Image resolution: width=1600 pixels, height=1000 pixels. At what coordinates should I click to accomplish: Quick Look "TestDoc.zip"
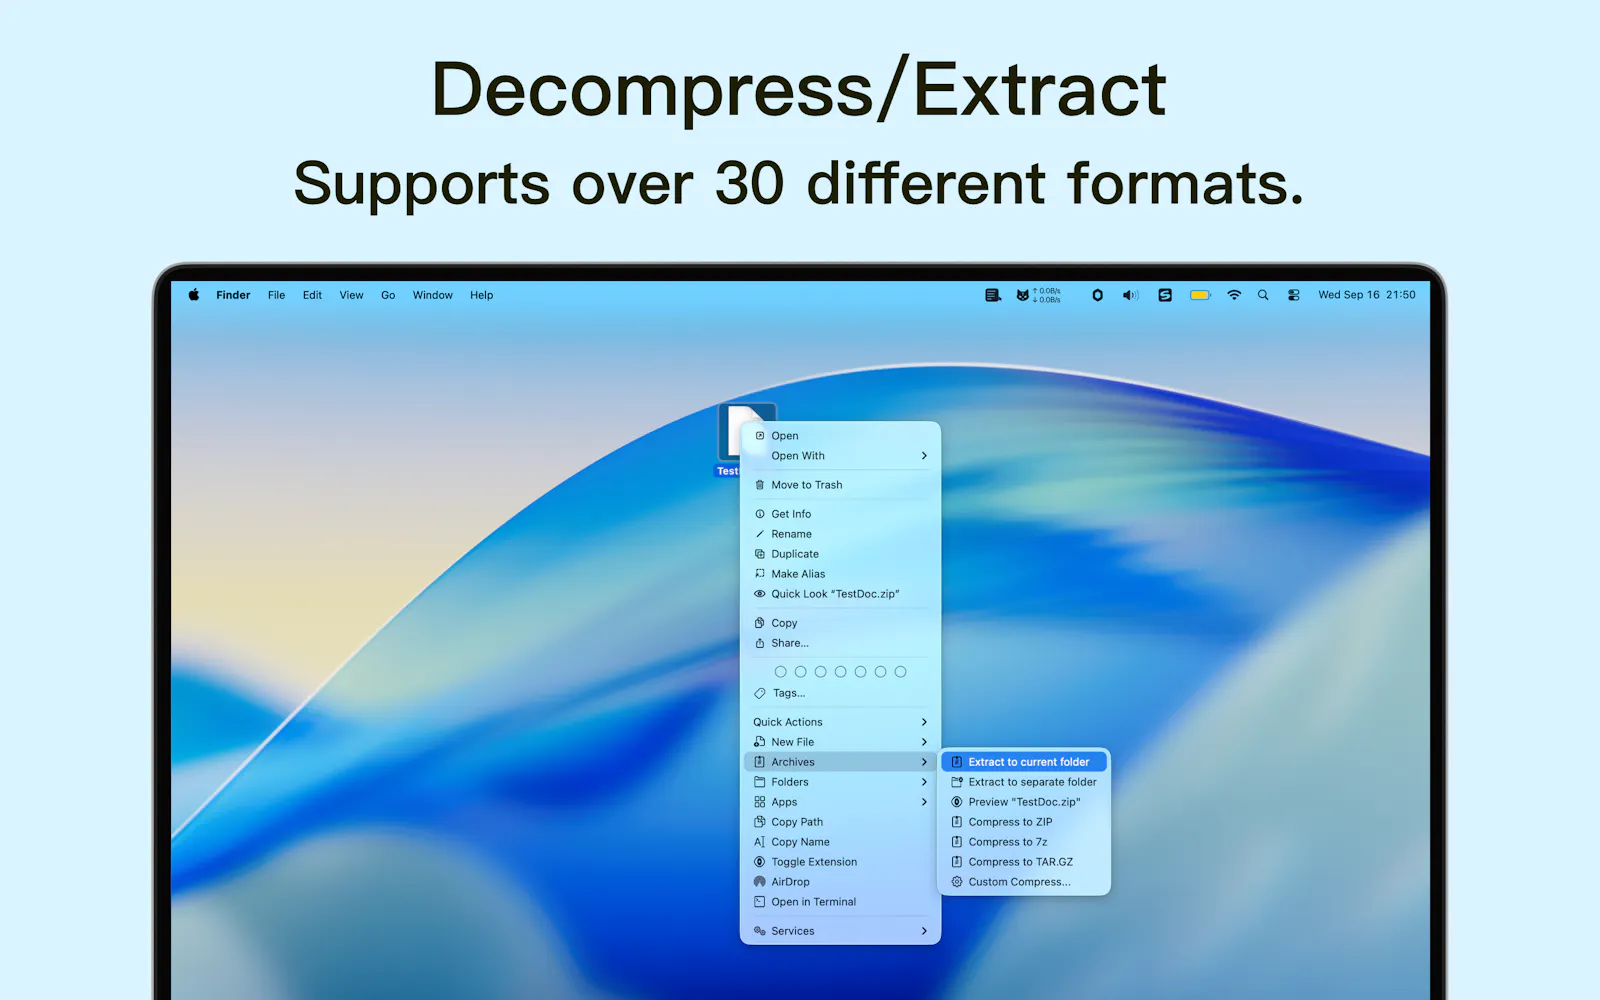click(x=840, y=594)
